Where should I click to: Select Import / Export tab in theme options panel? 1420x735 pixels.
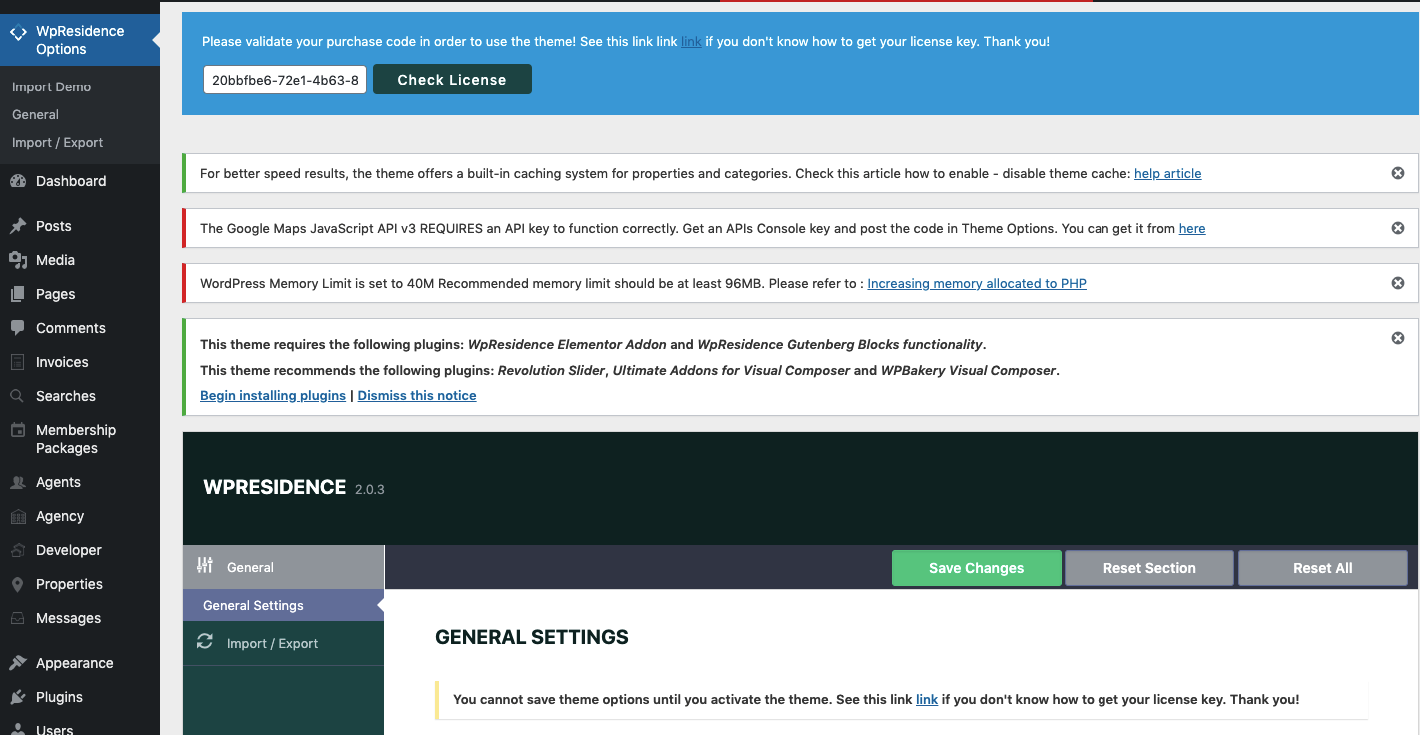[284, 643]
